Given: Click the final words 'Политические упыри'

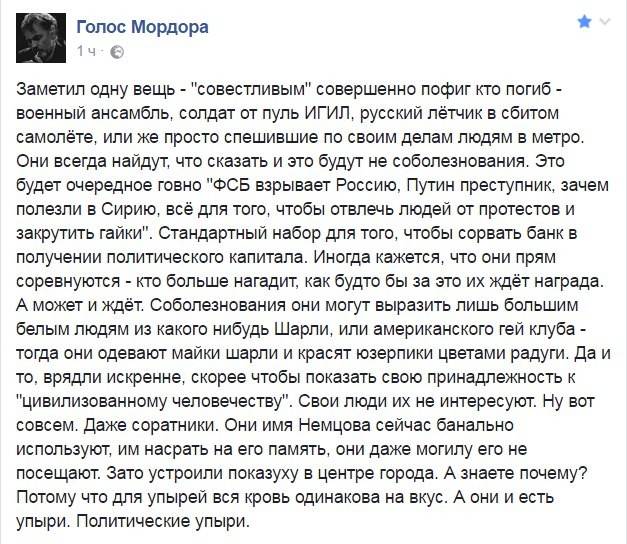Looking at the screenshot, I should (x=162, y=521).
